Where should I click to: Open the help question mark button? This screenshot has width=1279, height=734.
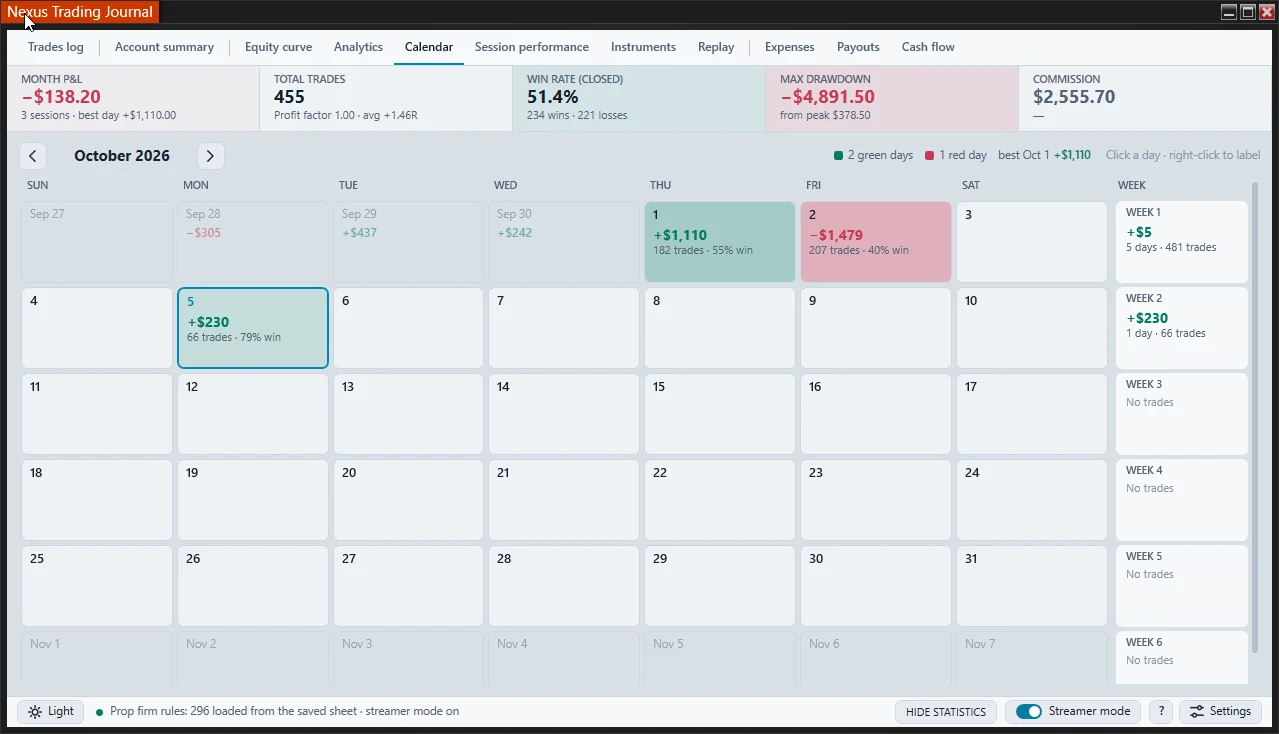[1160, 711]
